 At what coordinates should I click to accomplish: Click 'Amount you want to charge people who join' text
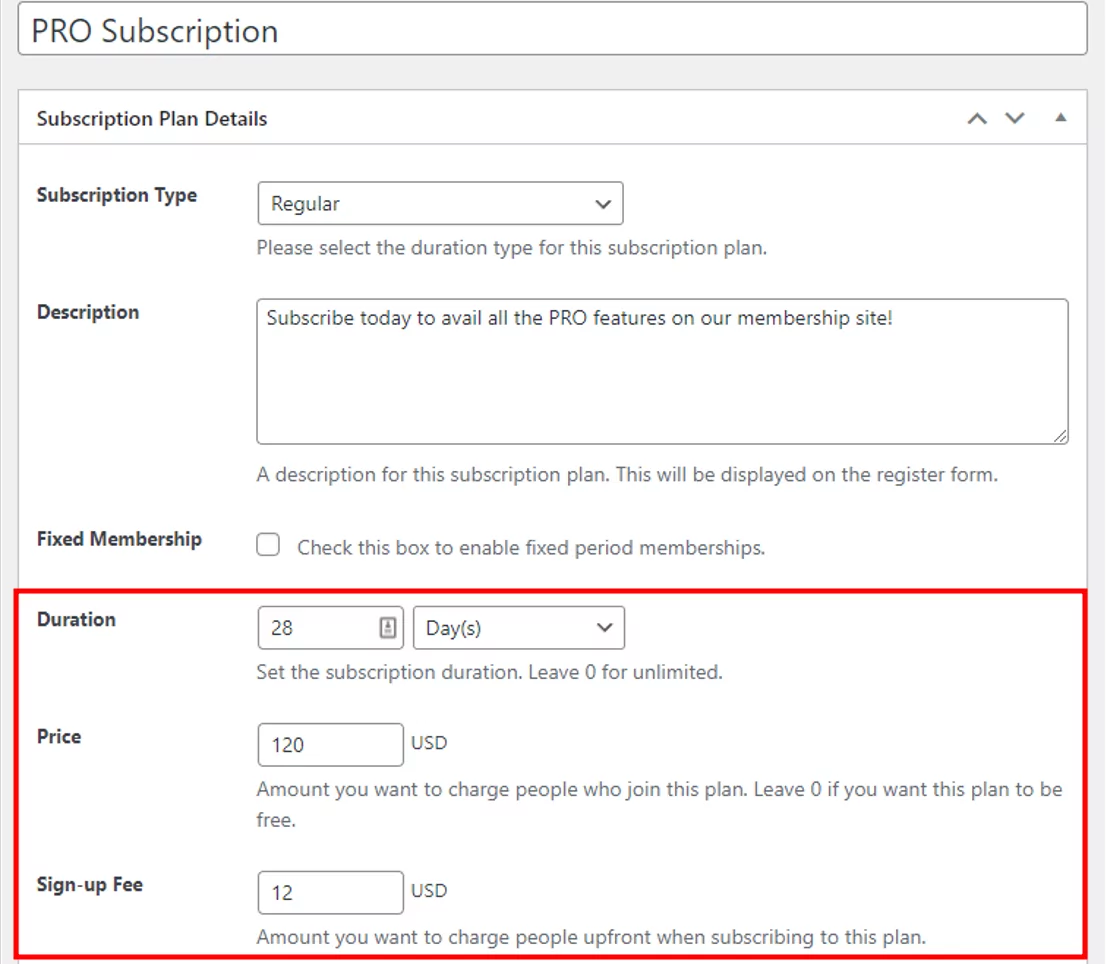[x=660, y=805]
